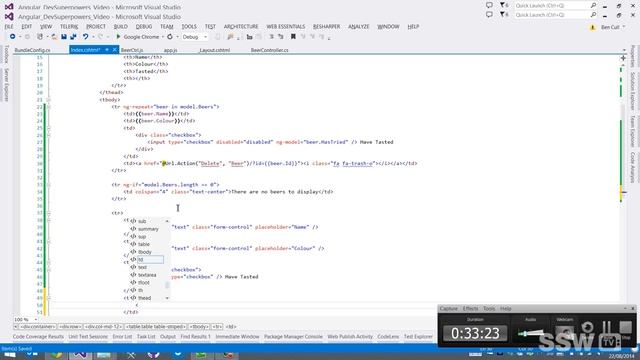Open the DEBUG menu
The image size is (640, 360).
click(x=144, y=27)
